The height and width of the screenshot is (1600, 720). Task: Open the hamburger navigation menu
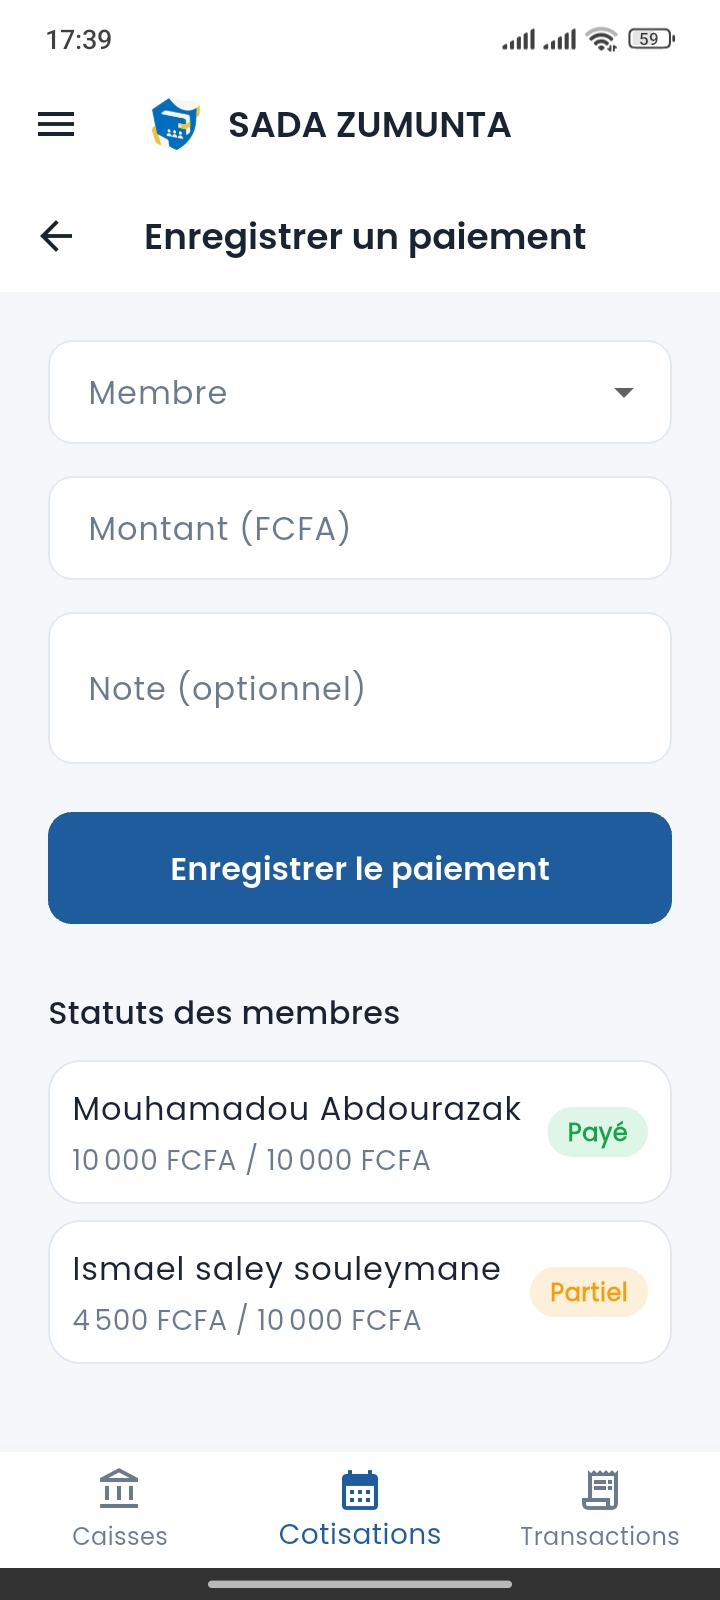[56, 125]
